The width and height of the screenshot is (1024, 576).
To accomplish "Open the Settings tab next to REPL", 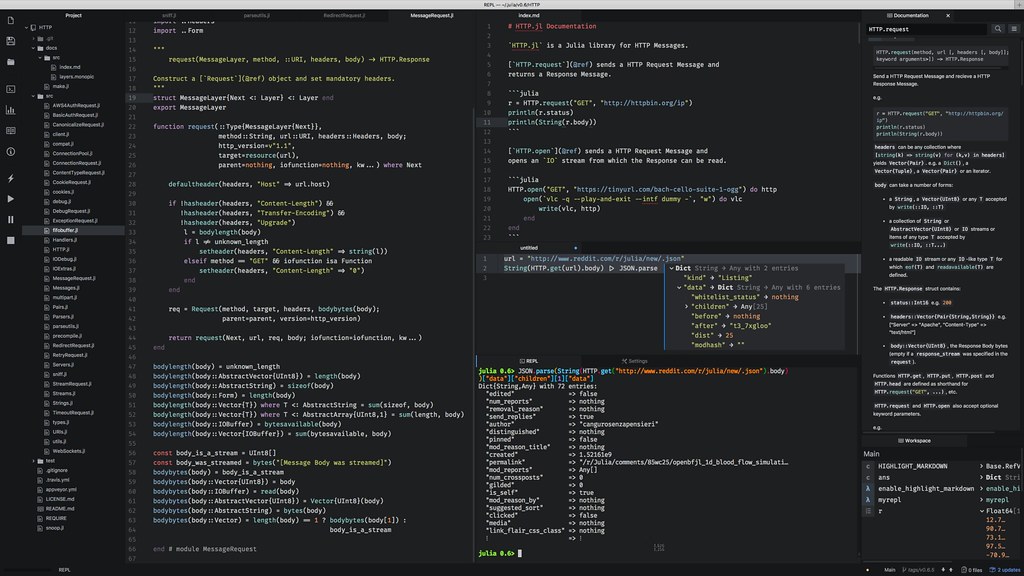I will (635, 361).
